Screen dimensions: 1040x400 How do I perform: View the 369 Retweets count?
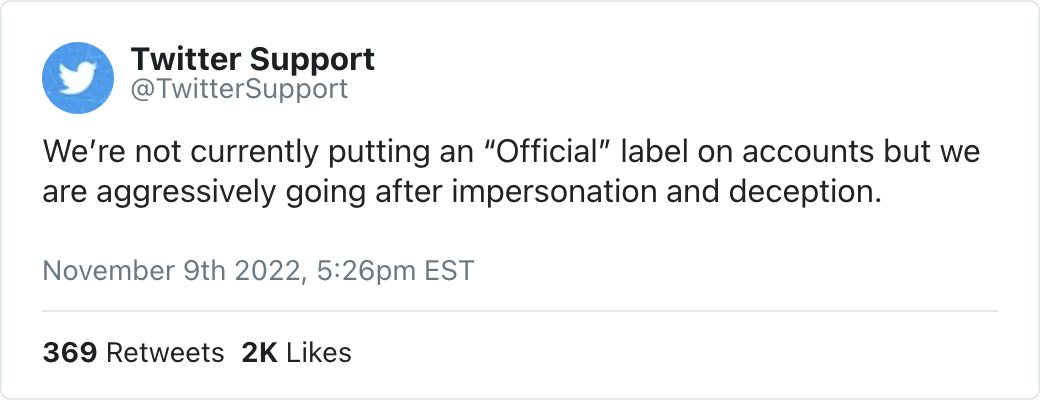click(x=133, y=352)
